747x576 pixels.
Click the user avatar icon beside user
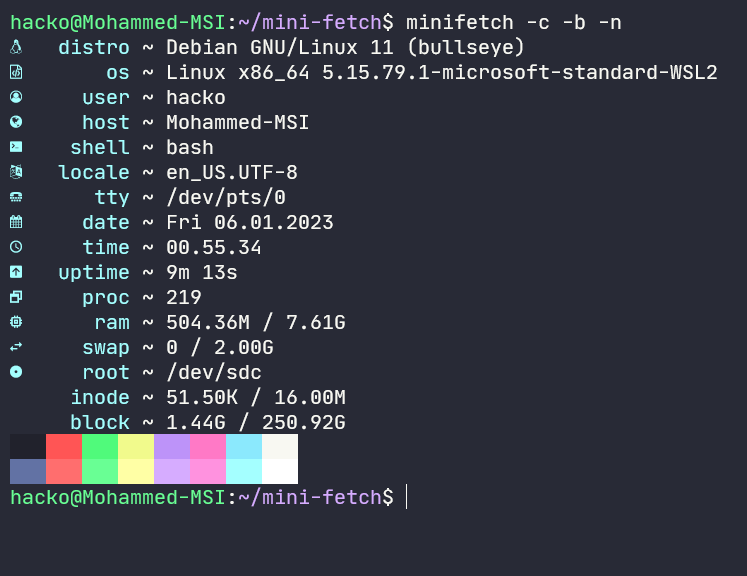click(16, 97)
